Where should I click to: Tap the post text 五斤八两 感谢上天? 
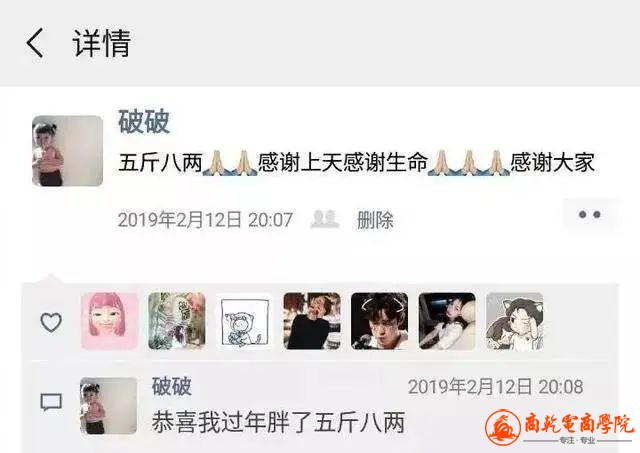356,163
